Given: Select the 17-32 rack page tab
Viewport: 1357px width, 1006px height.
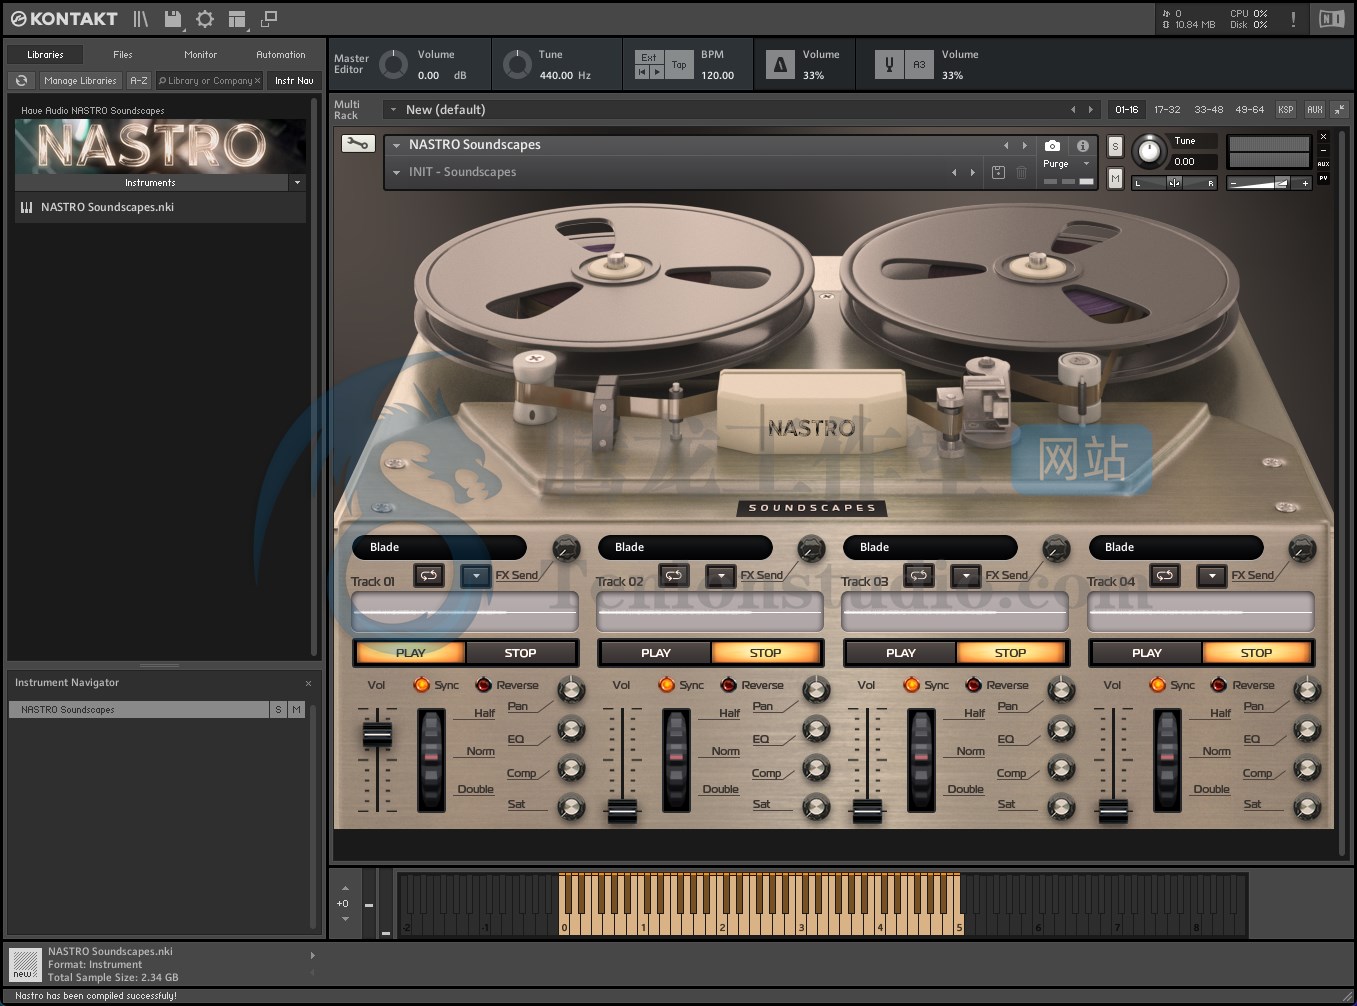Looking at the screenshot, I should point(1167,110).
